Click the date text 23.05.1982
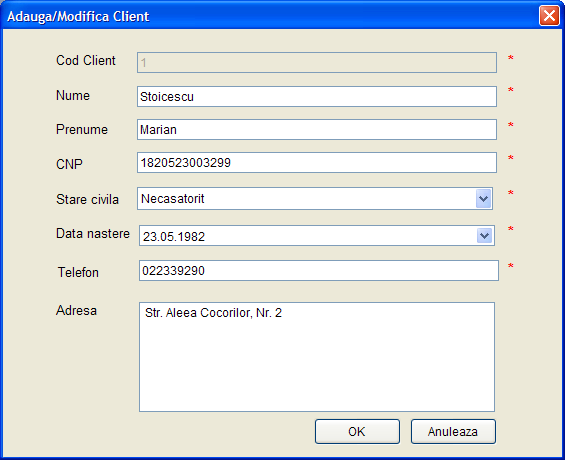565x460 pixels. [174, 237]
